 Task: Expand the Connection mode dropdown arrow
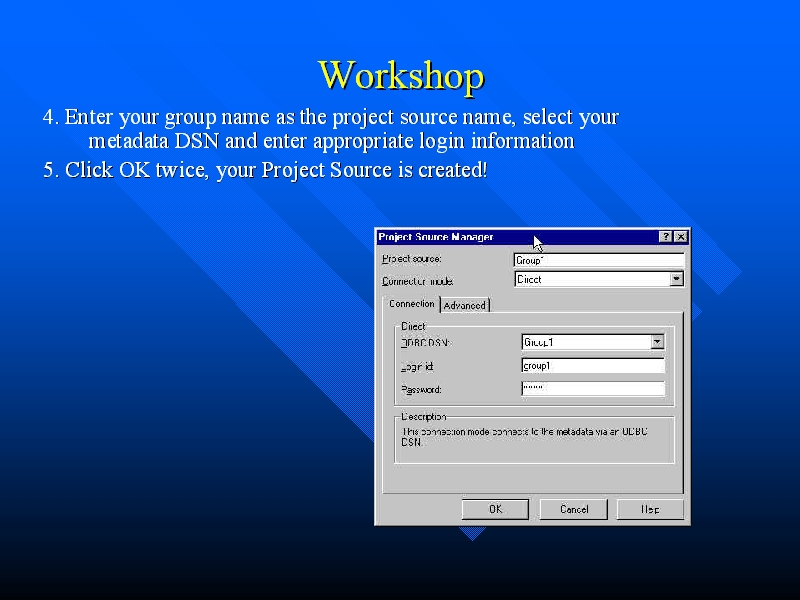pyautogui.click(x=677, y=279)
